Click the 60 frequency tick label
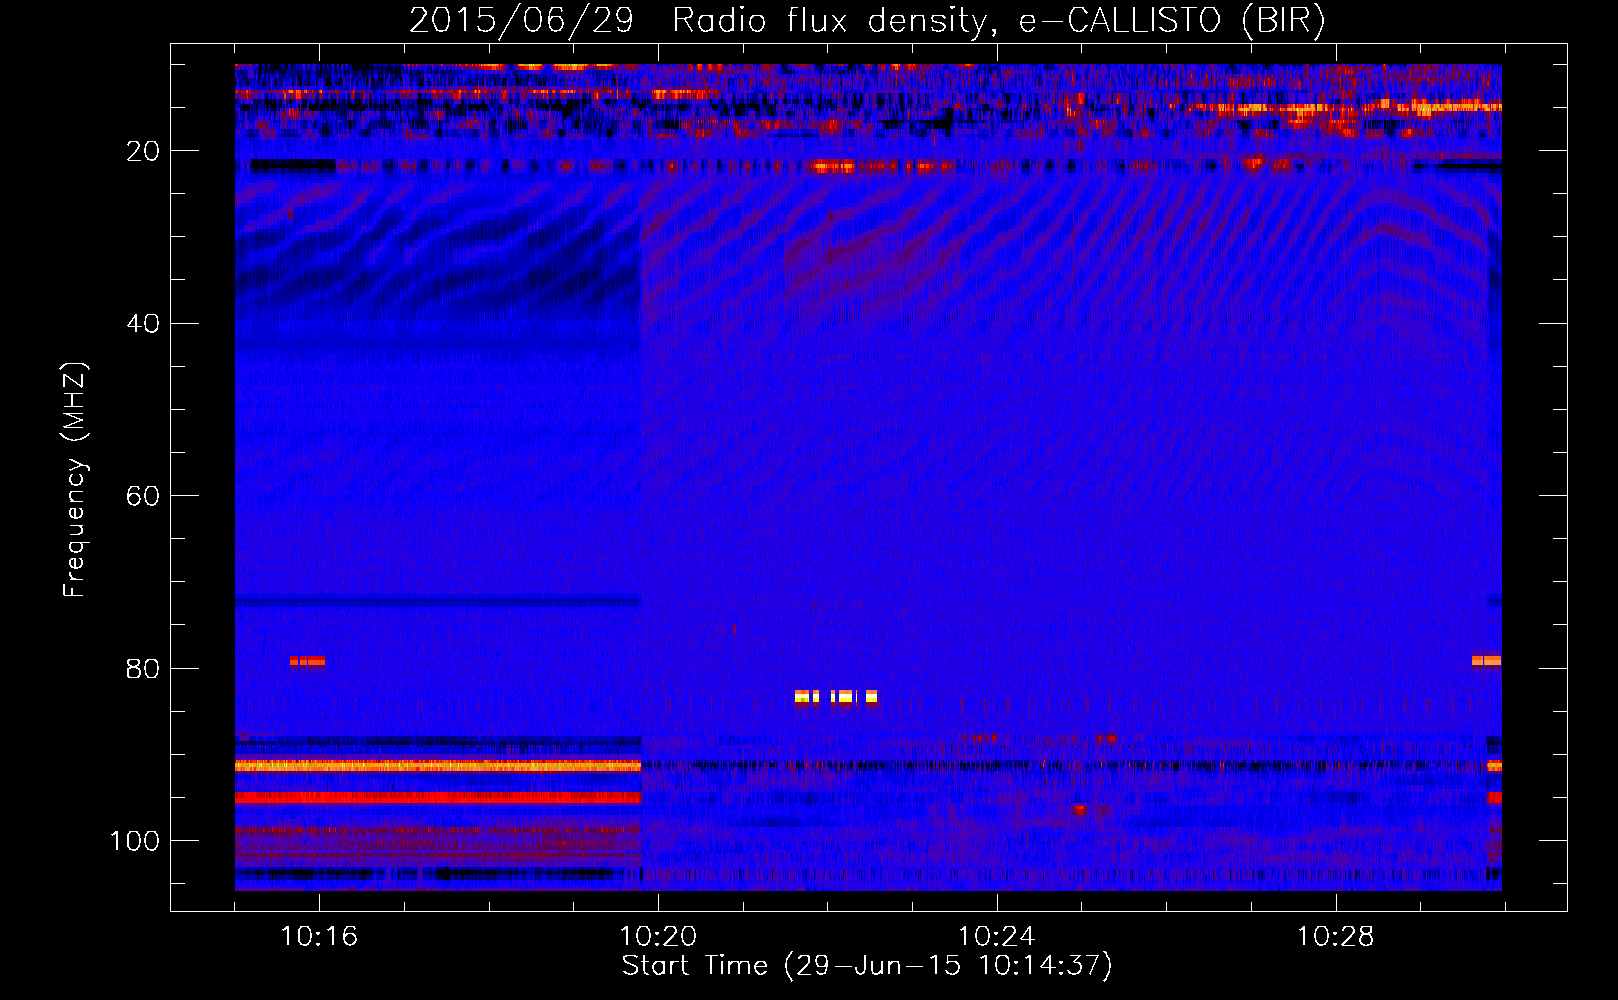1618x1000 pixels. point(144,496)
